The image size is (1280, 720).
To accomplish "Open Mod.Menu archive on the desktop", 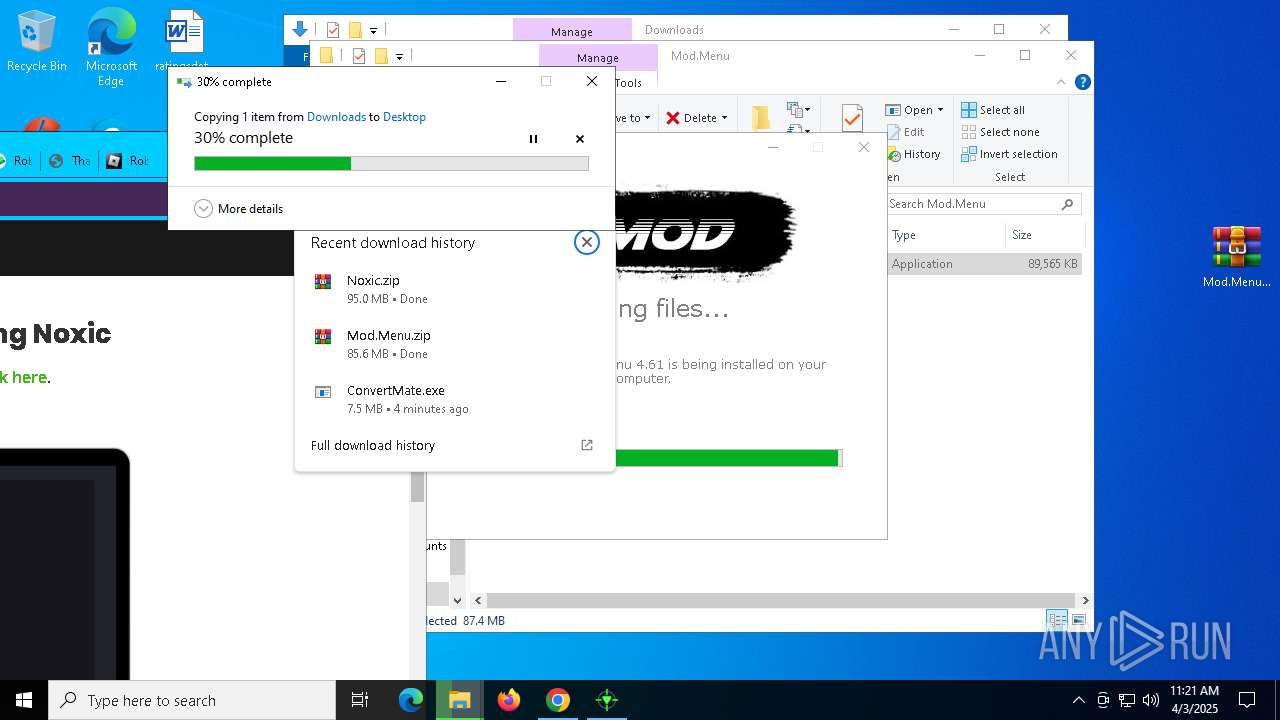I will (1236, 257).
